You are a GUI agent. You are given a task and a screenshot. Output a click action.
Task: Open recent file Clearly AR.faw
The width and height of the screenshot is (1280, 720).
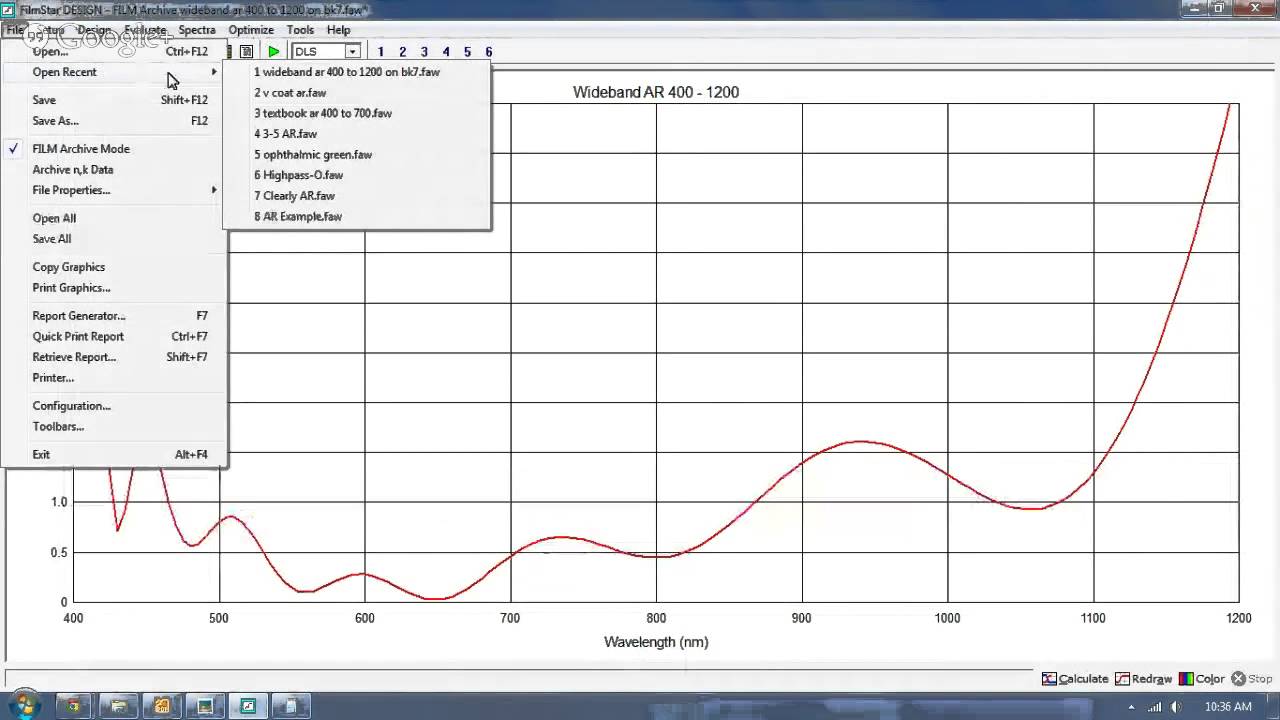point(357,196)
